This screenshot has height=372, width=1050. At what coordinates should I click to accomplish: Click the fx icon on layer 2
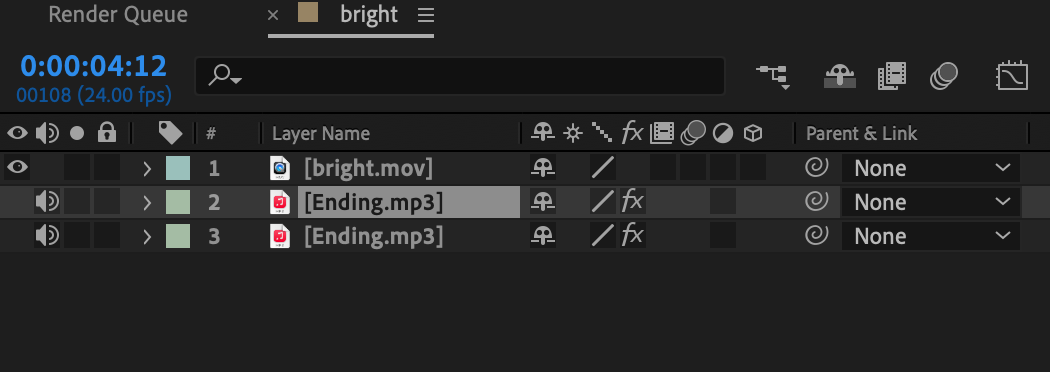click(x=632, y=202)
